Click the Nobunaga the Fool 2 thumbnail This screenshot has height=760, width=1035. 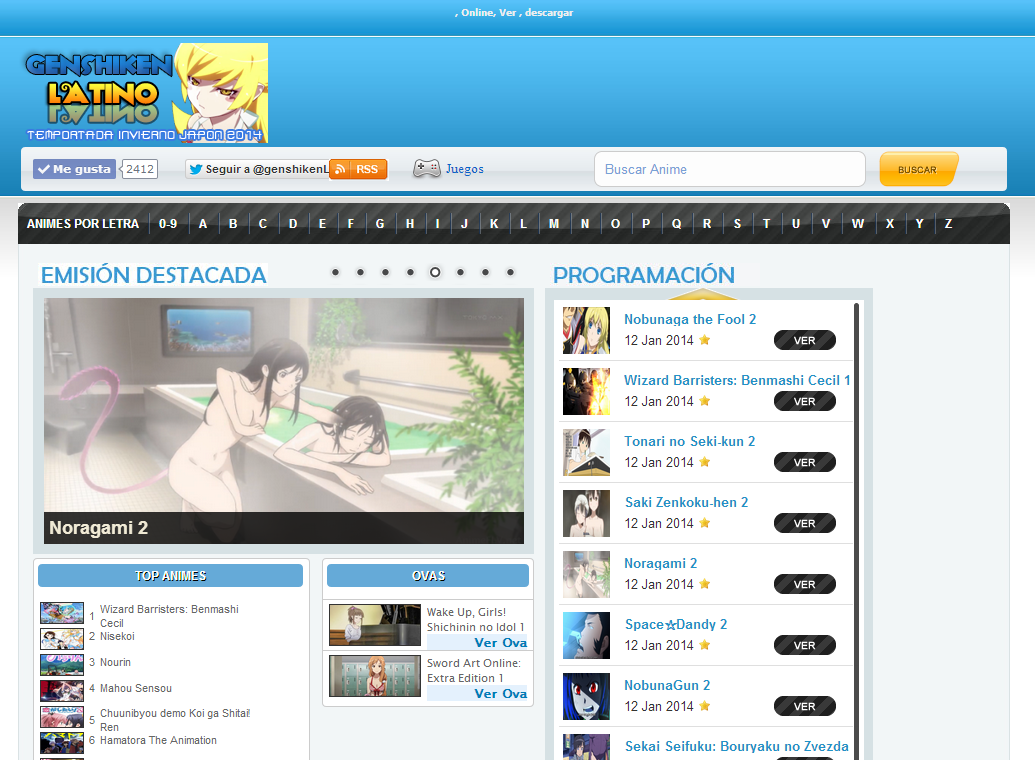(x=586, y=330)
